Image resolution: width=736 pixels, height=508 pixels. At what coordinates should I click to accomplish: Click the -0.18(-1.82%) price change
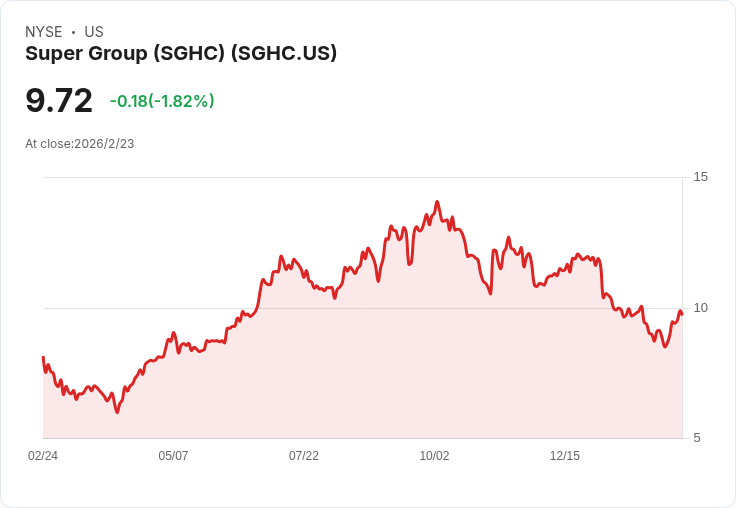point(162,101)
